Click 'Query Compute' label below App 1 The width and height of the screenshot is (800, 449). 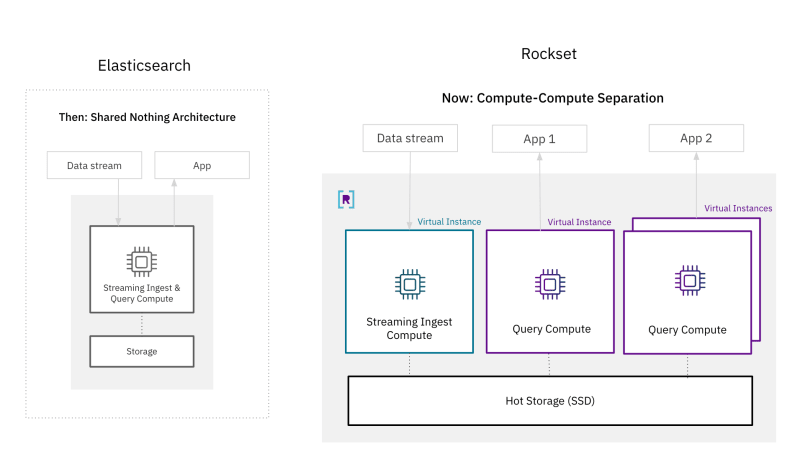[x=552, y=329]
